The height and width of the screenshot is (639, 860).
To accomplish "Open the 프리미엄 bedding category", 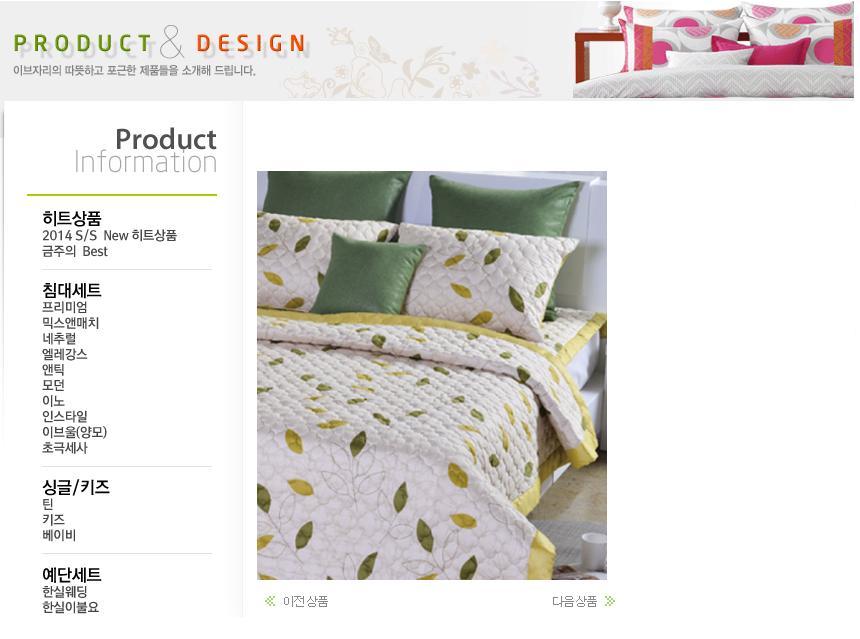I will pos(65,307).
